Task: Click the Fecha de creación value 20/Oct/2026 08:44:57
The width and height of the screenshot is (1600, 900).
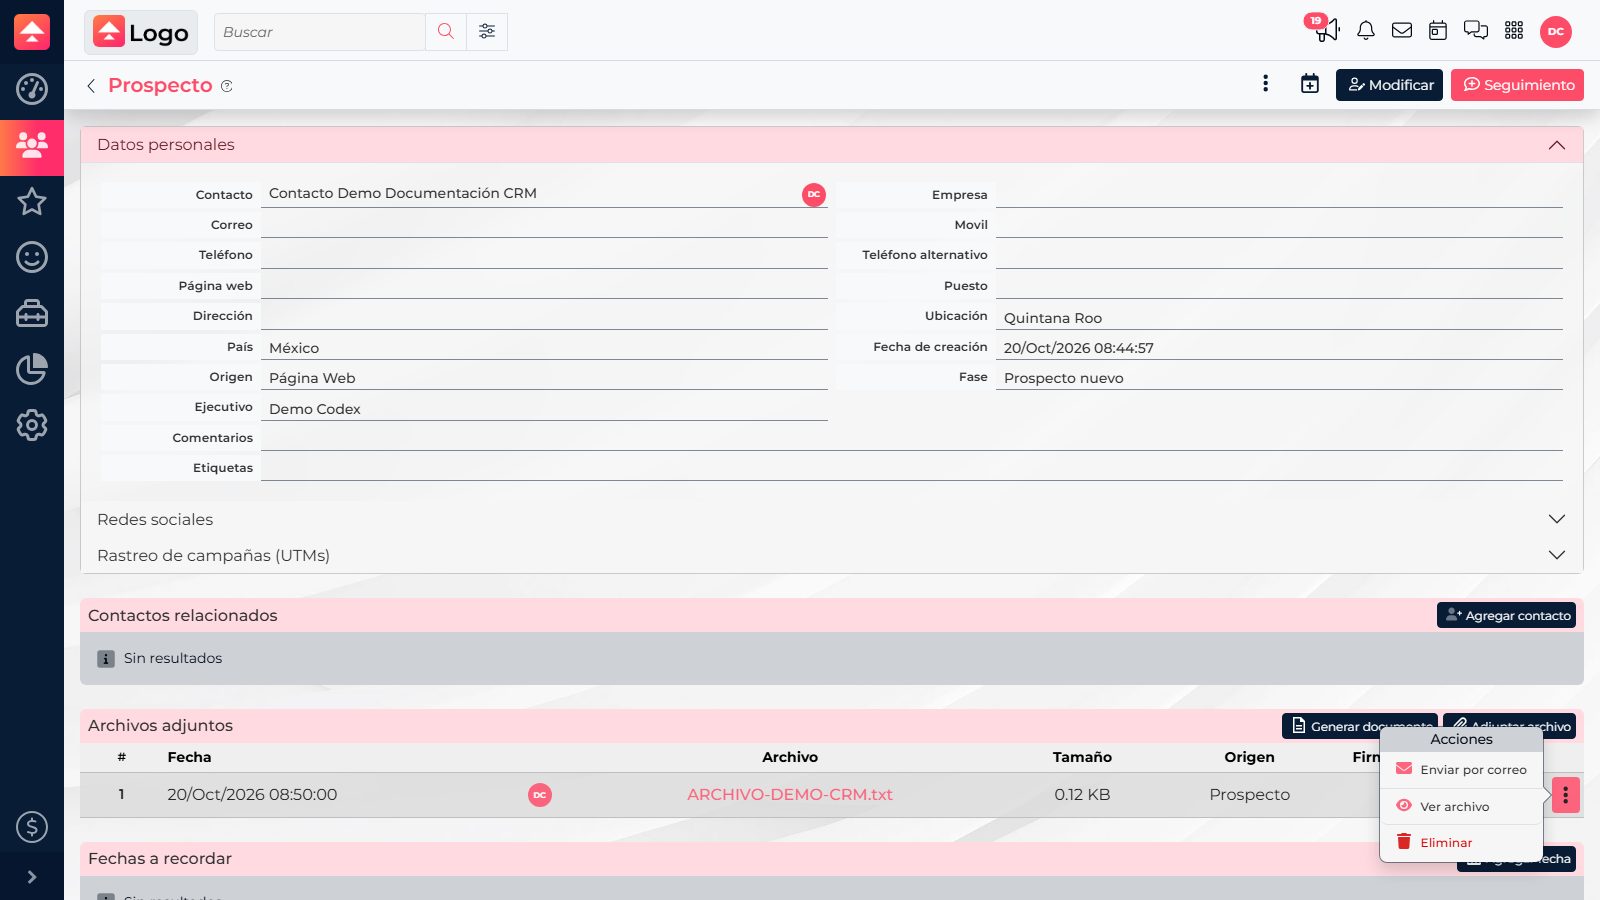Action: pyautogui.click(x=1079, y=348)
